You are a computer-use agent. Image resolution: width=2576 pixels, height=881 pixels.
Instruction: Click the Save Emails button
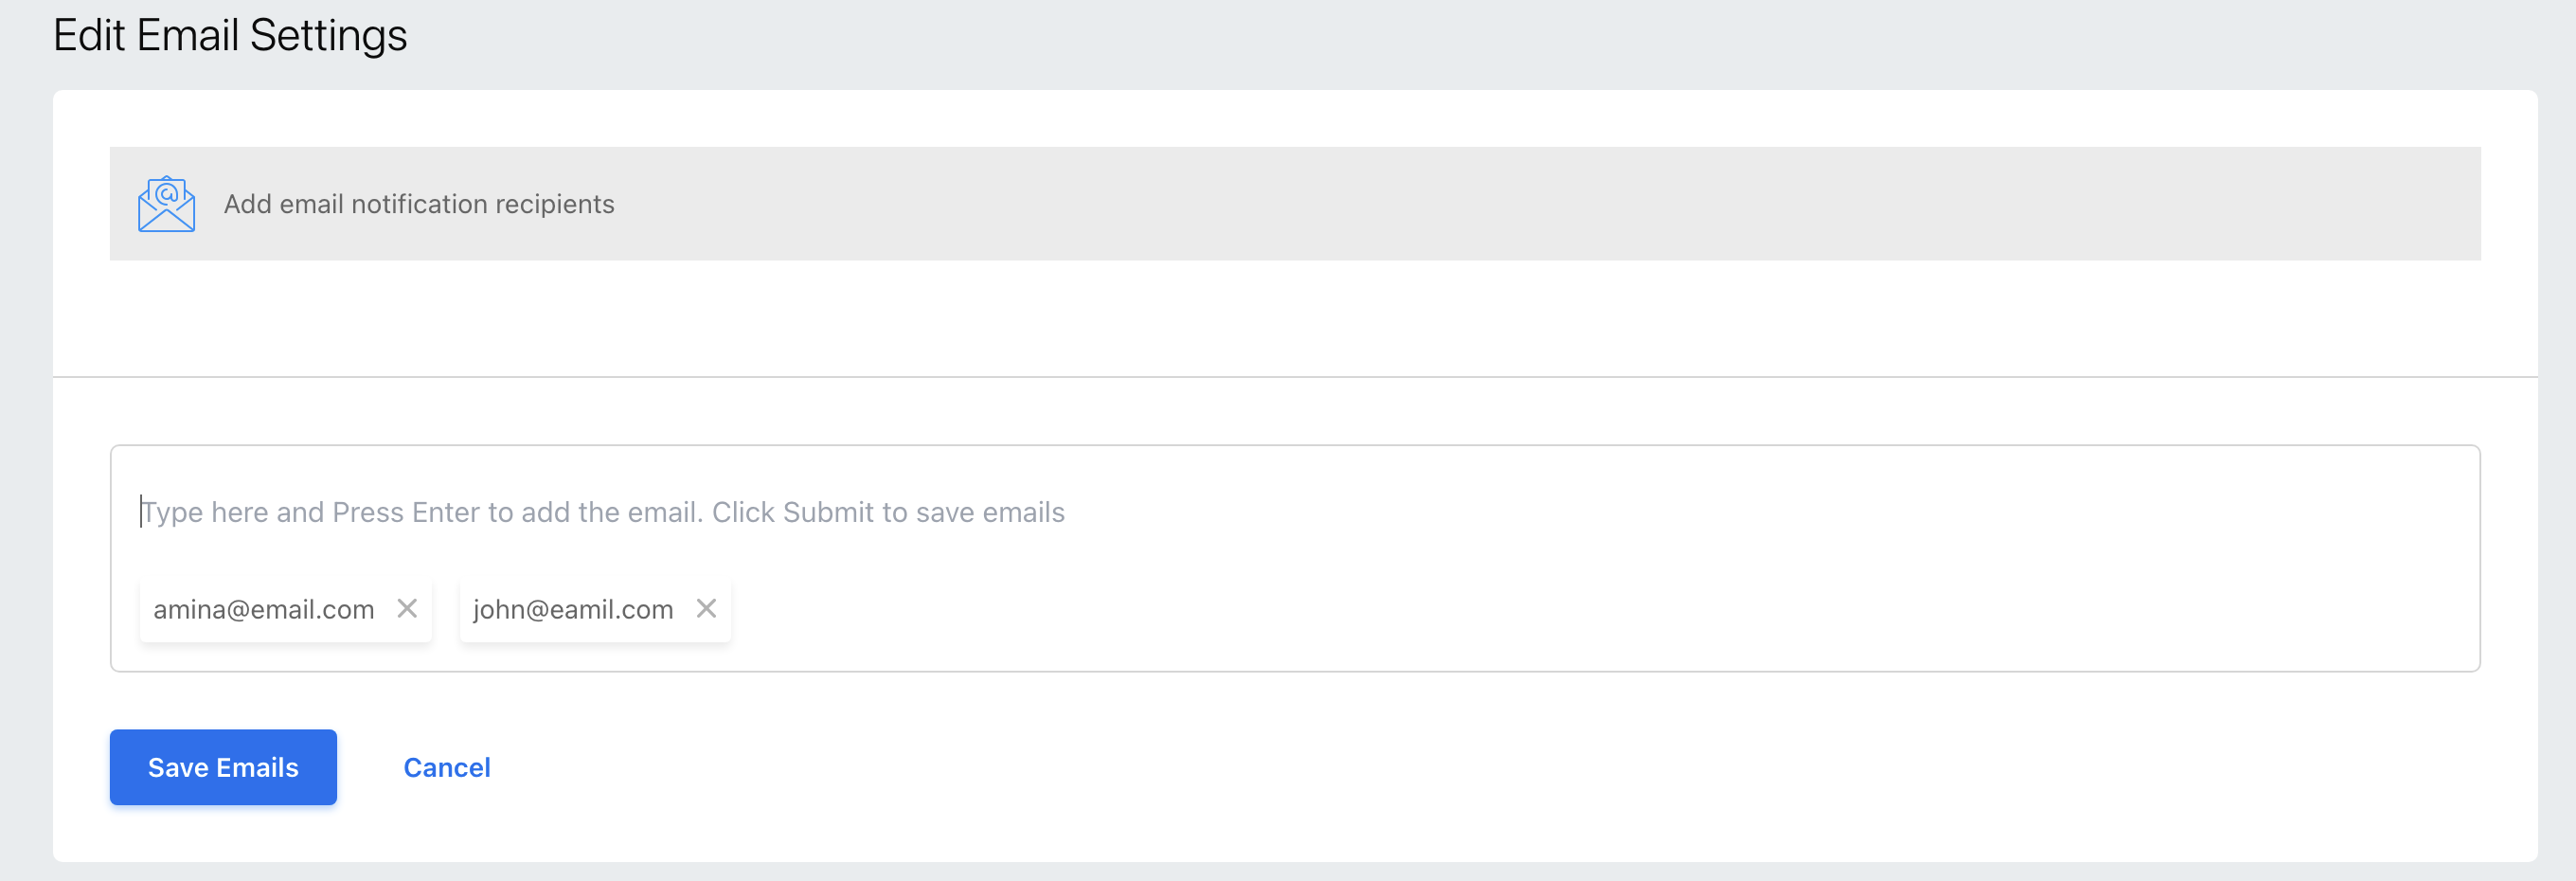click(223, 767)
